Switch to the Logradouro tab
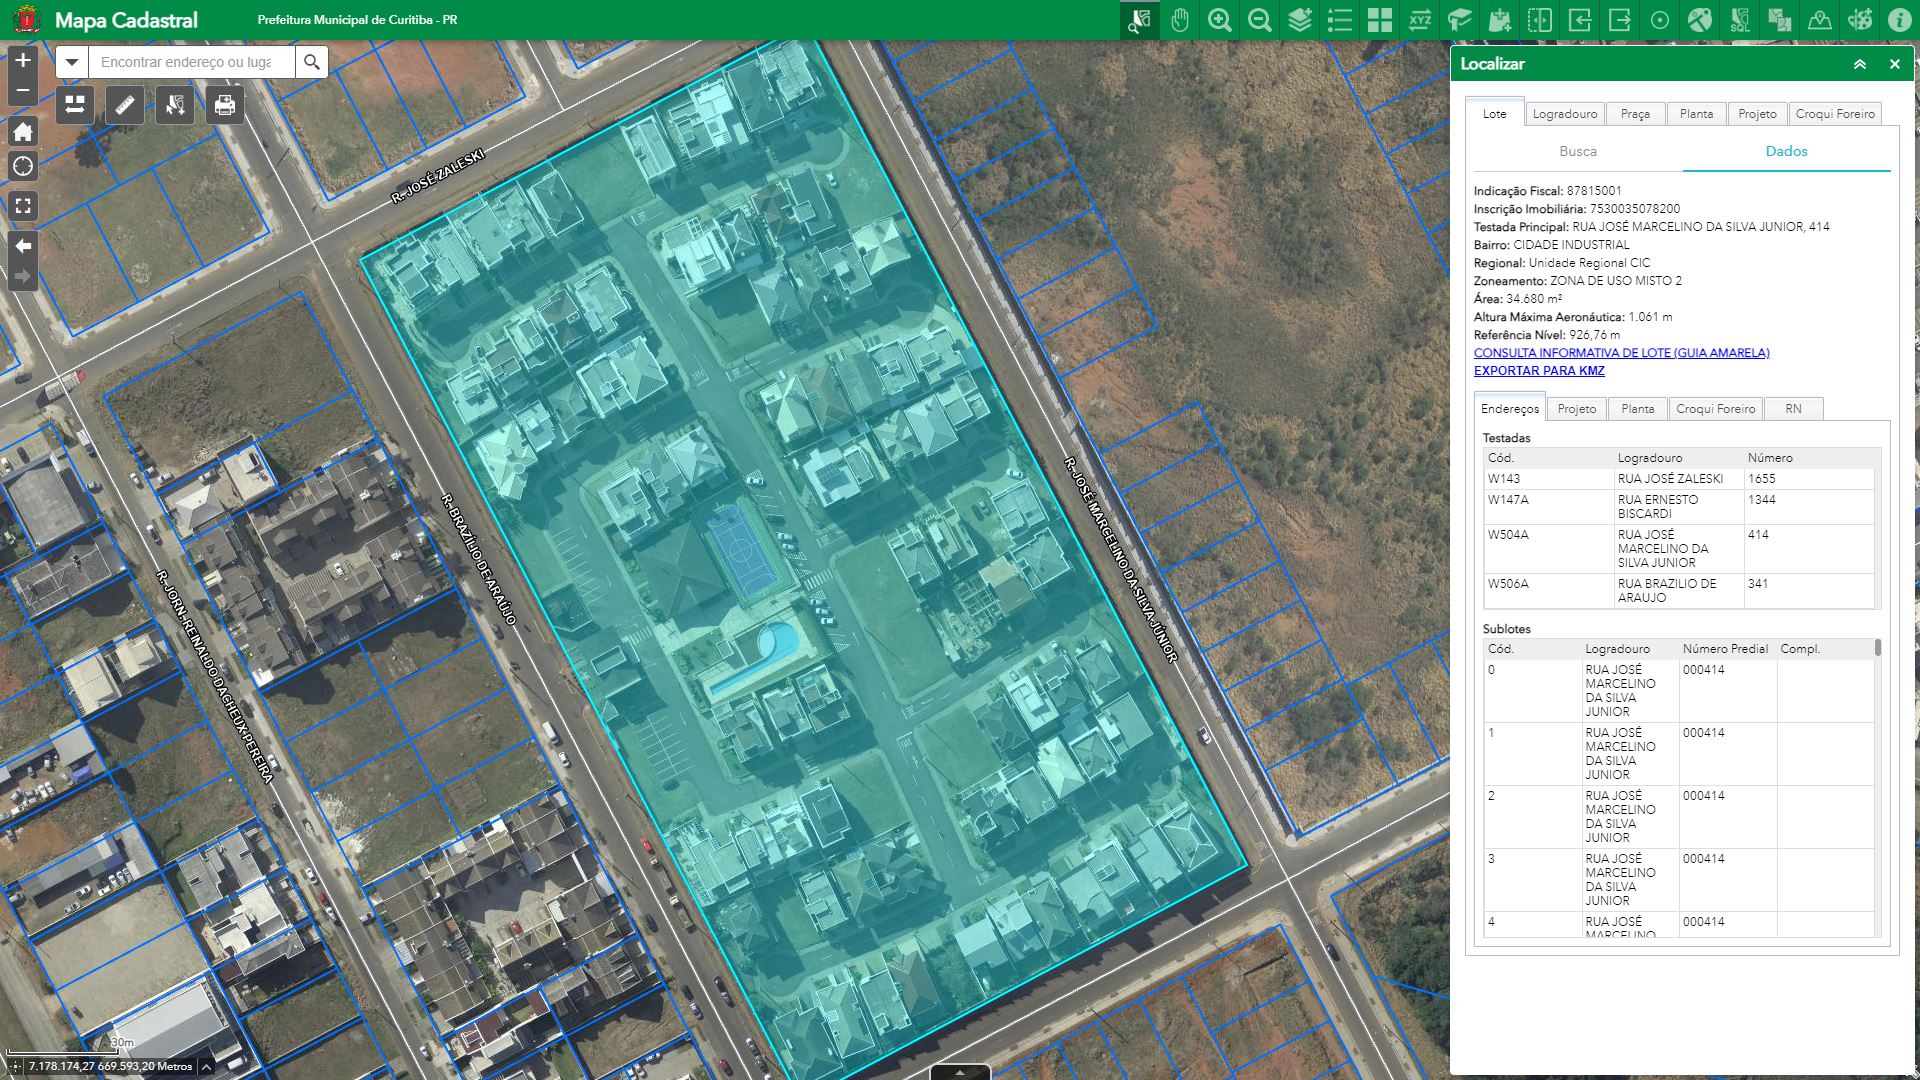 click(1565, 114)
